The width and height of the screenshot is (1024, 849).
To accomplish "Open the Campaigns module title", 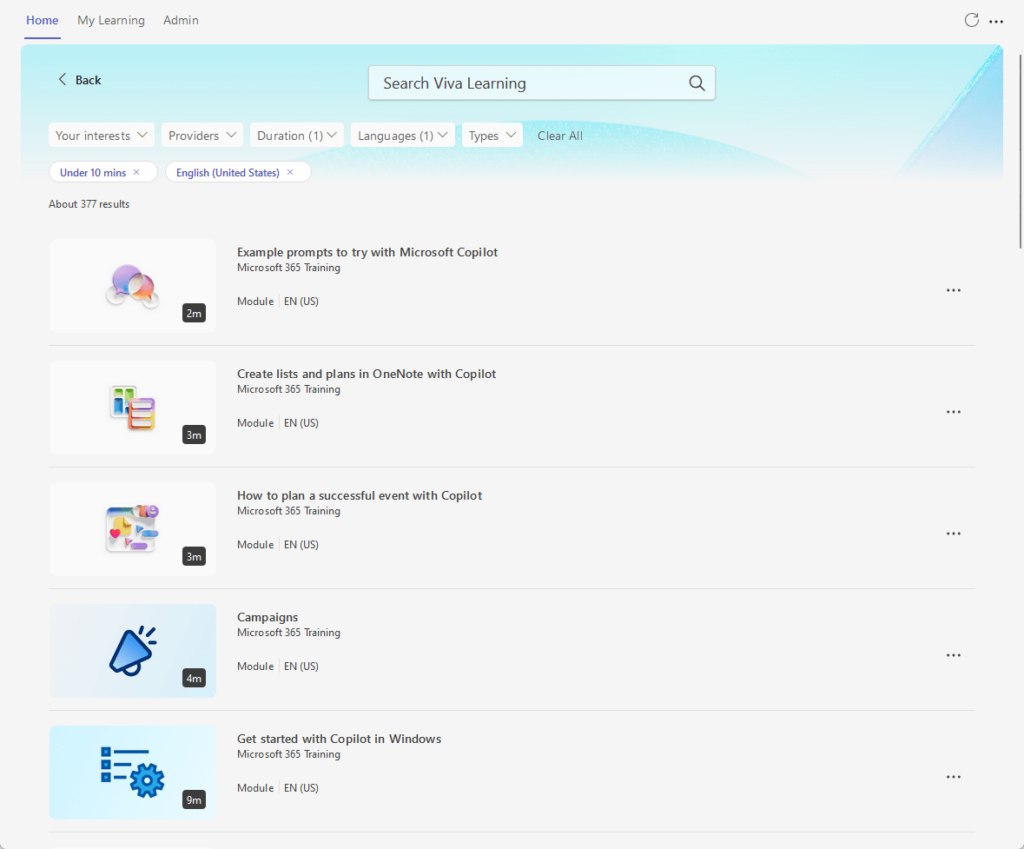I will click(x=267, y=617).
